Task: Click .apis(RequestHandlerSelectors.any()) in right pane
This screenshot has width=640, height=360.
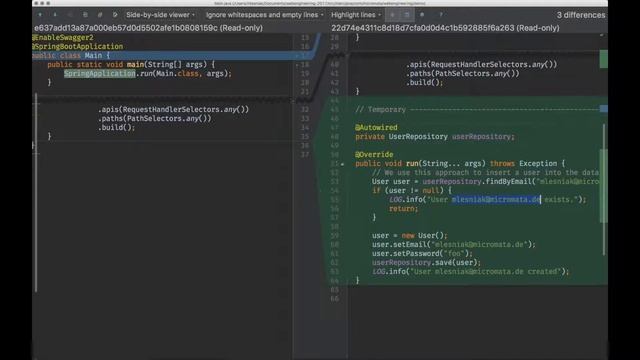Action: click(481, 64)
